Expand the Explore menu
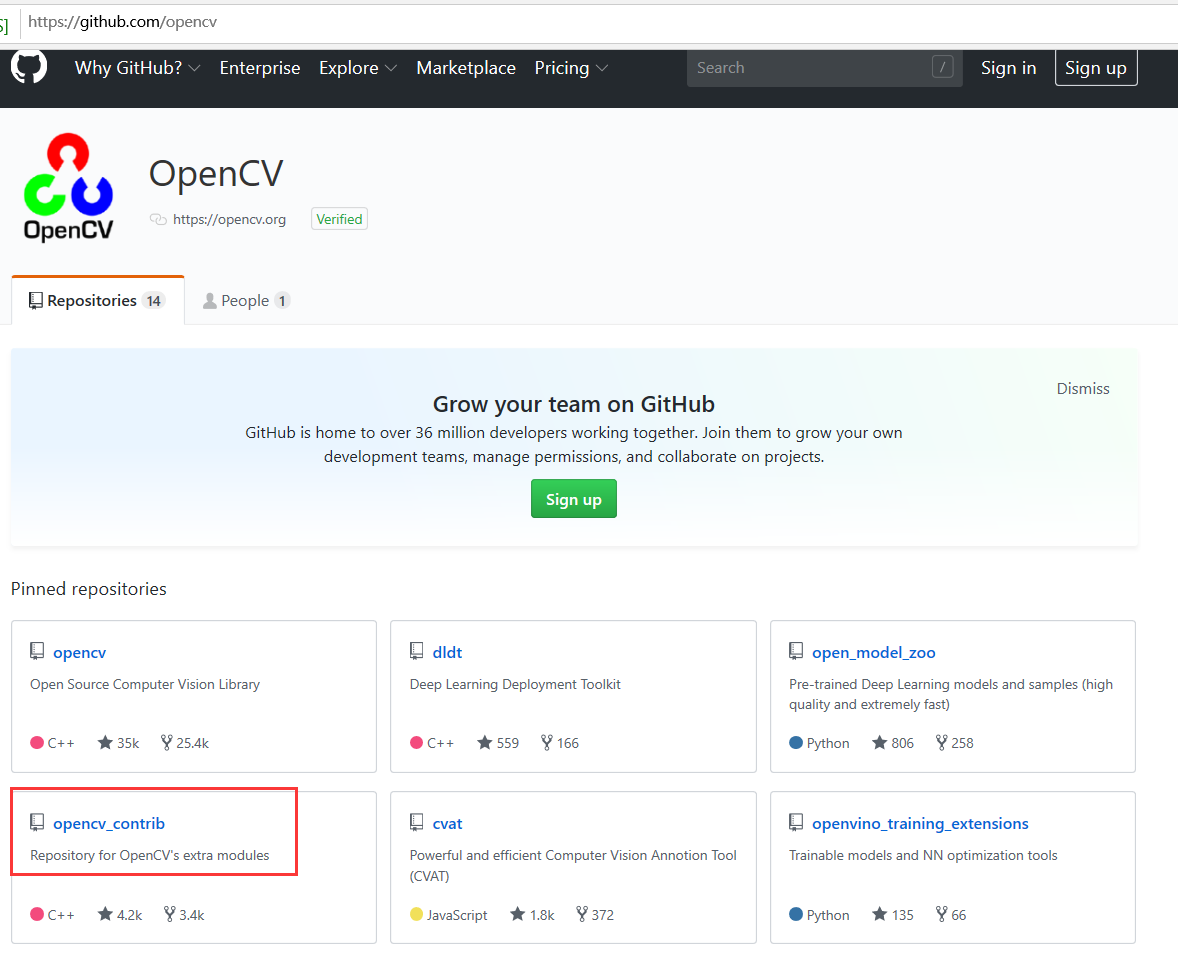 (357, 68)
